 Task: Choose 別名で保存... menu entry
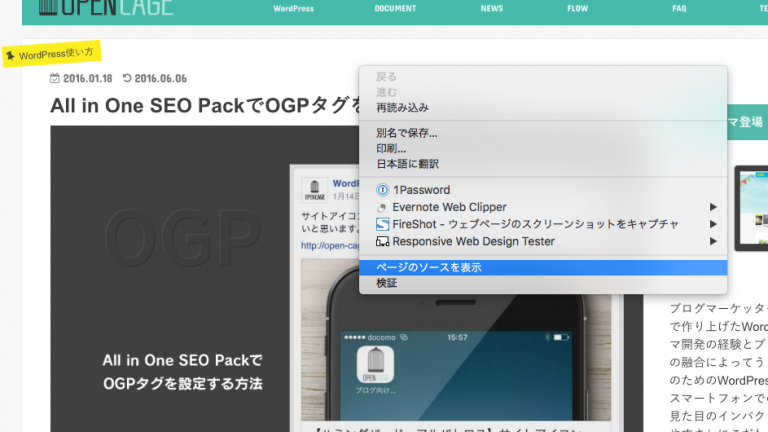tap(543, 133)
